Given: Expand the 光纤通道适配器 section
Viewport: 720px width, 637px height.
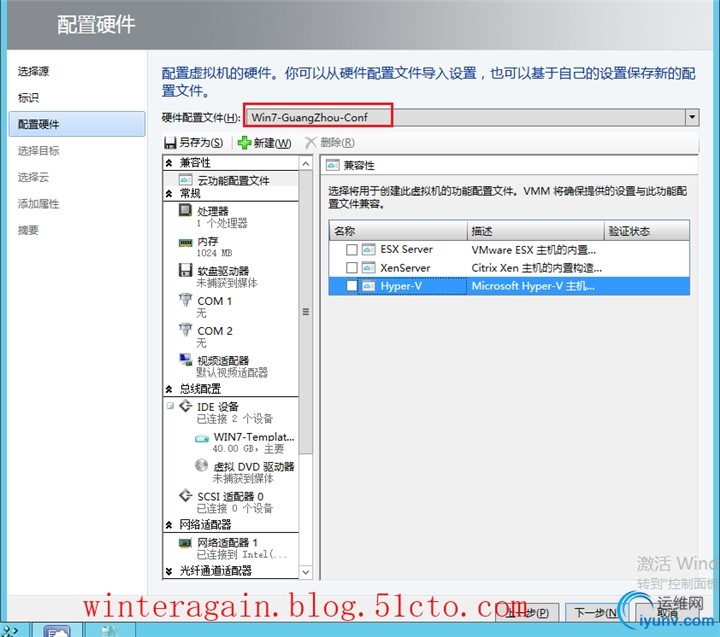Looking at the screenshot, I should (169, 571).
